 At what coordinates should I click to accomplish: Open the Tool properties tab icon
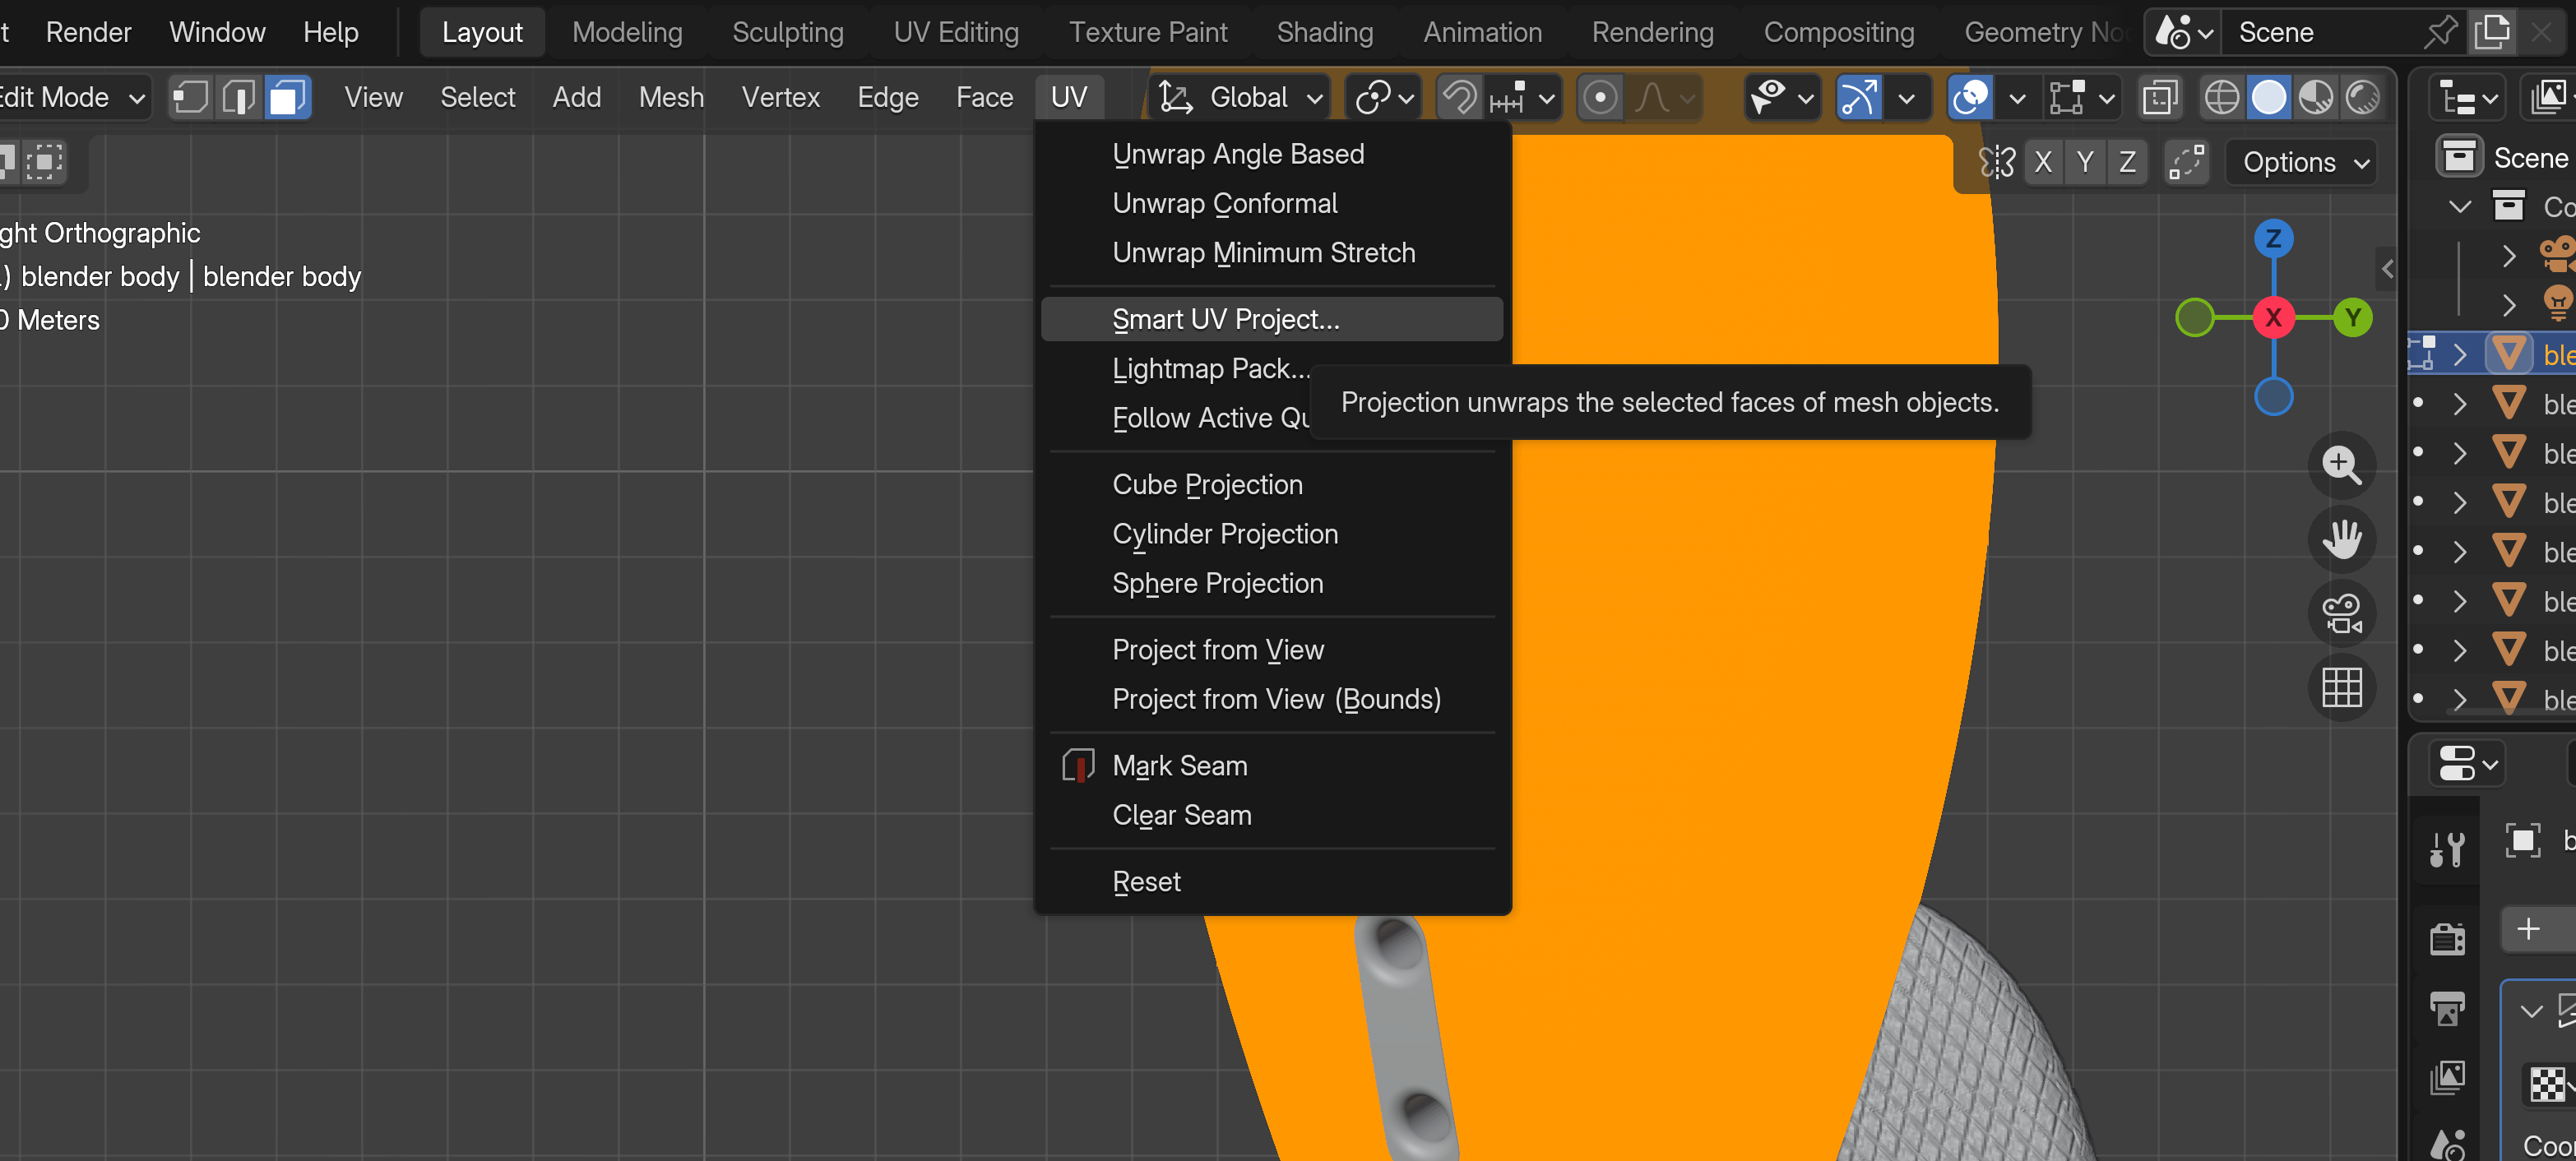pos(2446,849)
